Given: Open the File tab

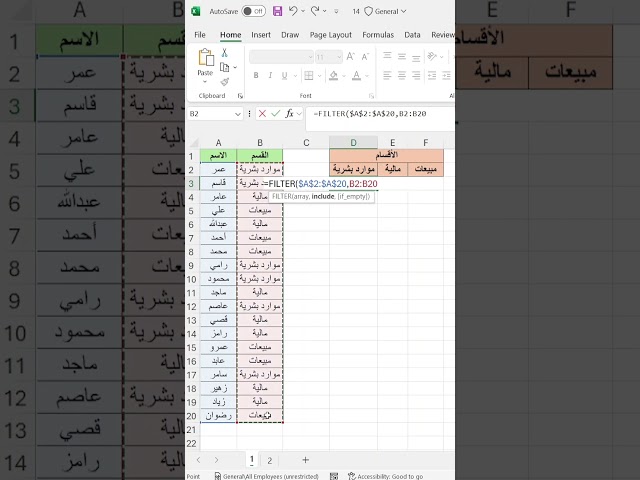Looking at the screenshot, I should click(x=200, y=35).
